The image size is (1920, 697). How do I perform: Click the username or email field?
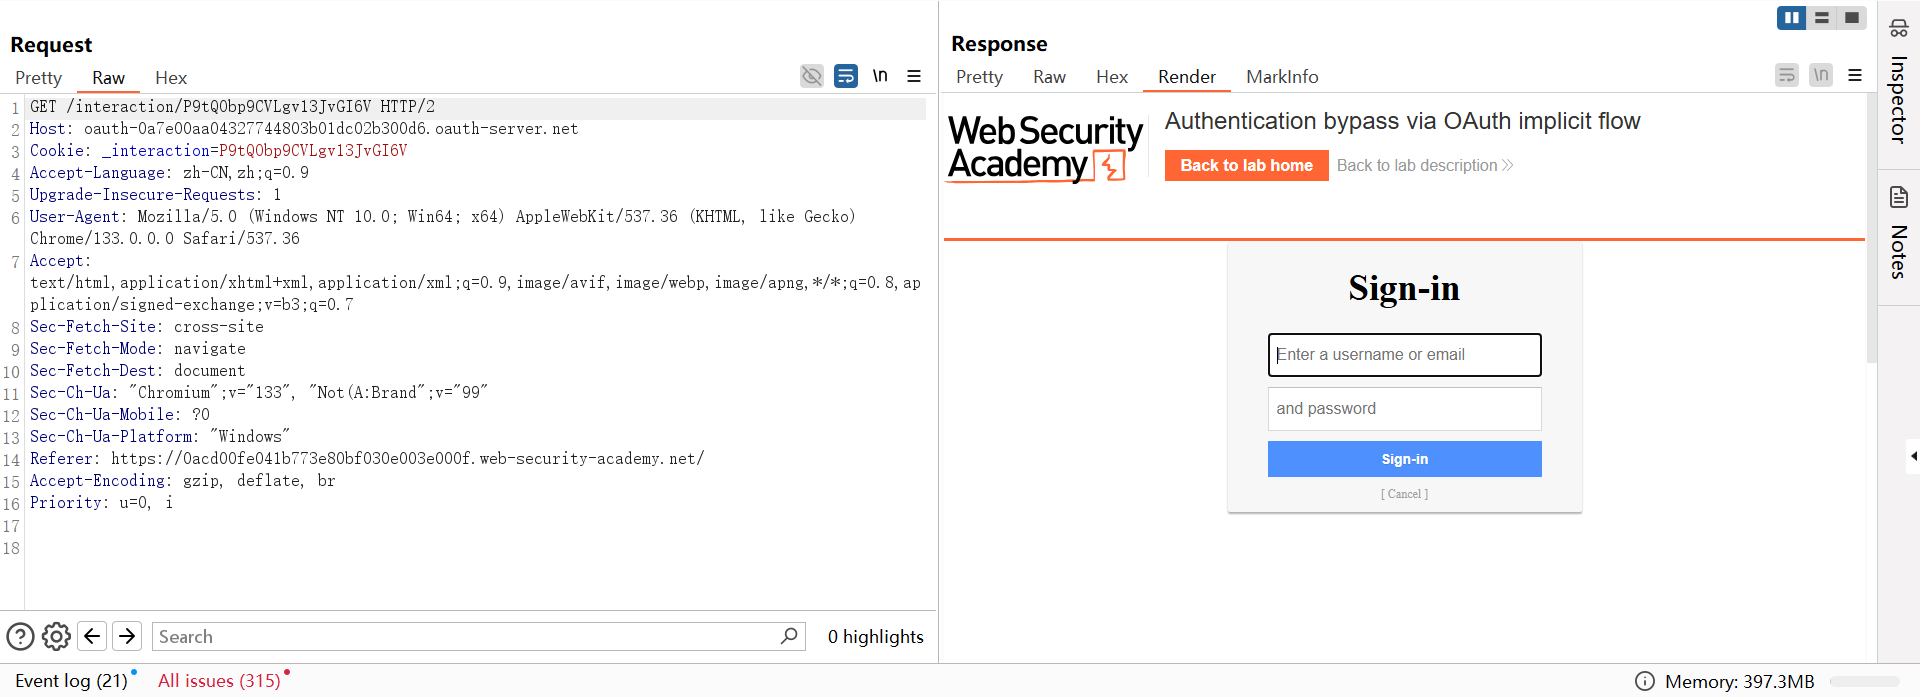(1404, 355)
